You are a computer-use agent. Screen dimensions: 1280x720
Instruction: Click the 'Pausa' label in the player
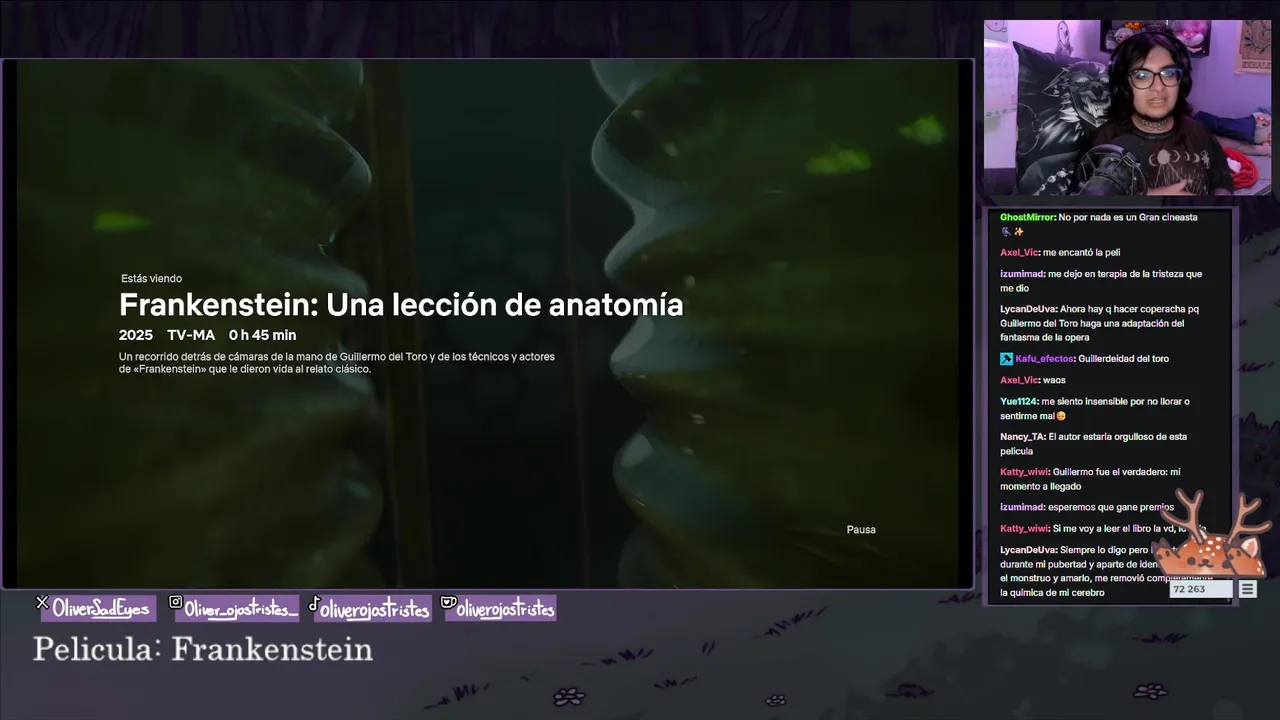click(x=861, y=530)
